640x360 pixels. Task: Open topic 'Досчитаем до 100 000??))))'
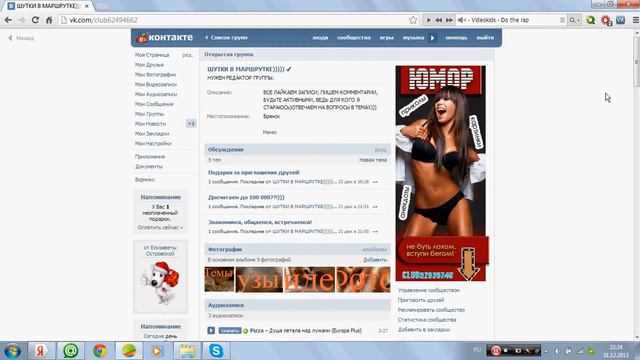(x=246, y=198)
